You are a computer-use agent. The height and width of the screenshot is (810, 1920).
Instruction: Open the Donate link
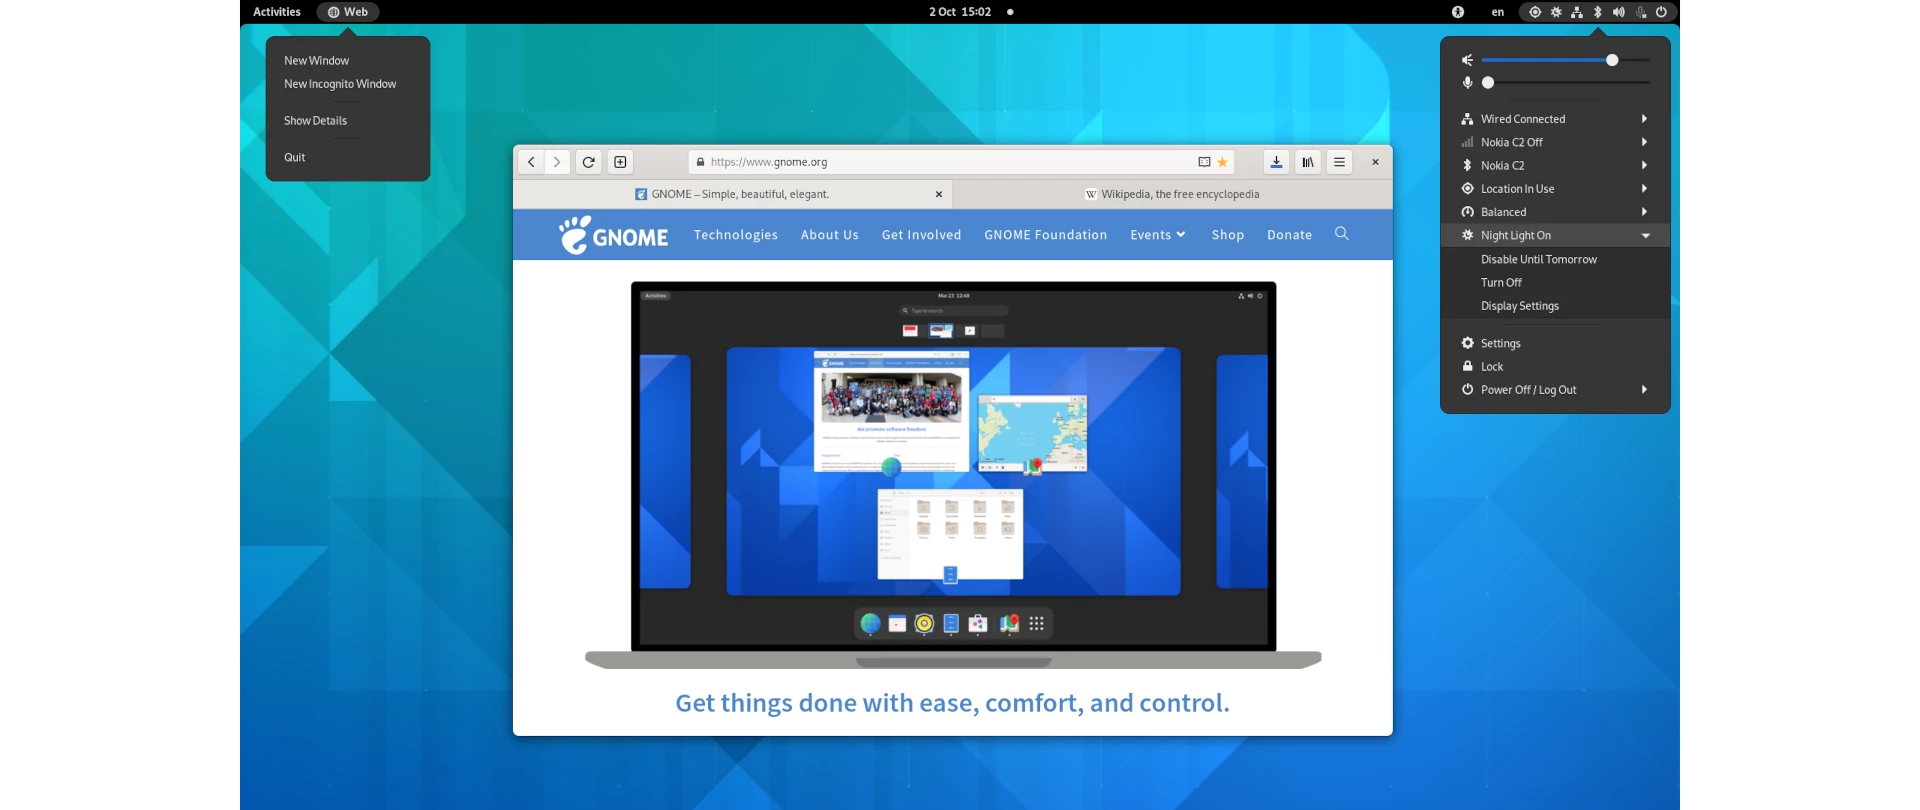(x=1289, y=235)
